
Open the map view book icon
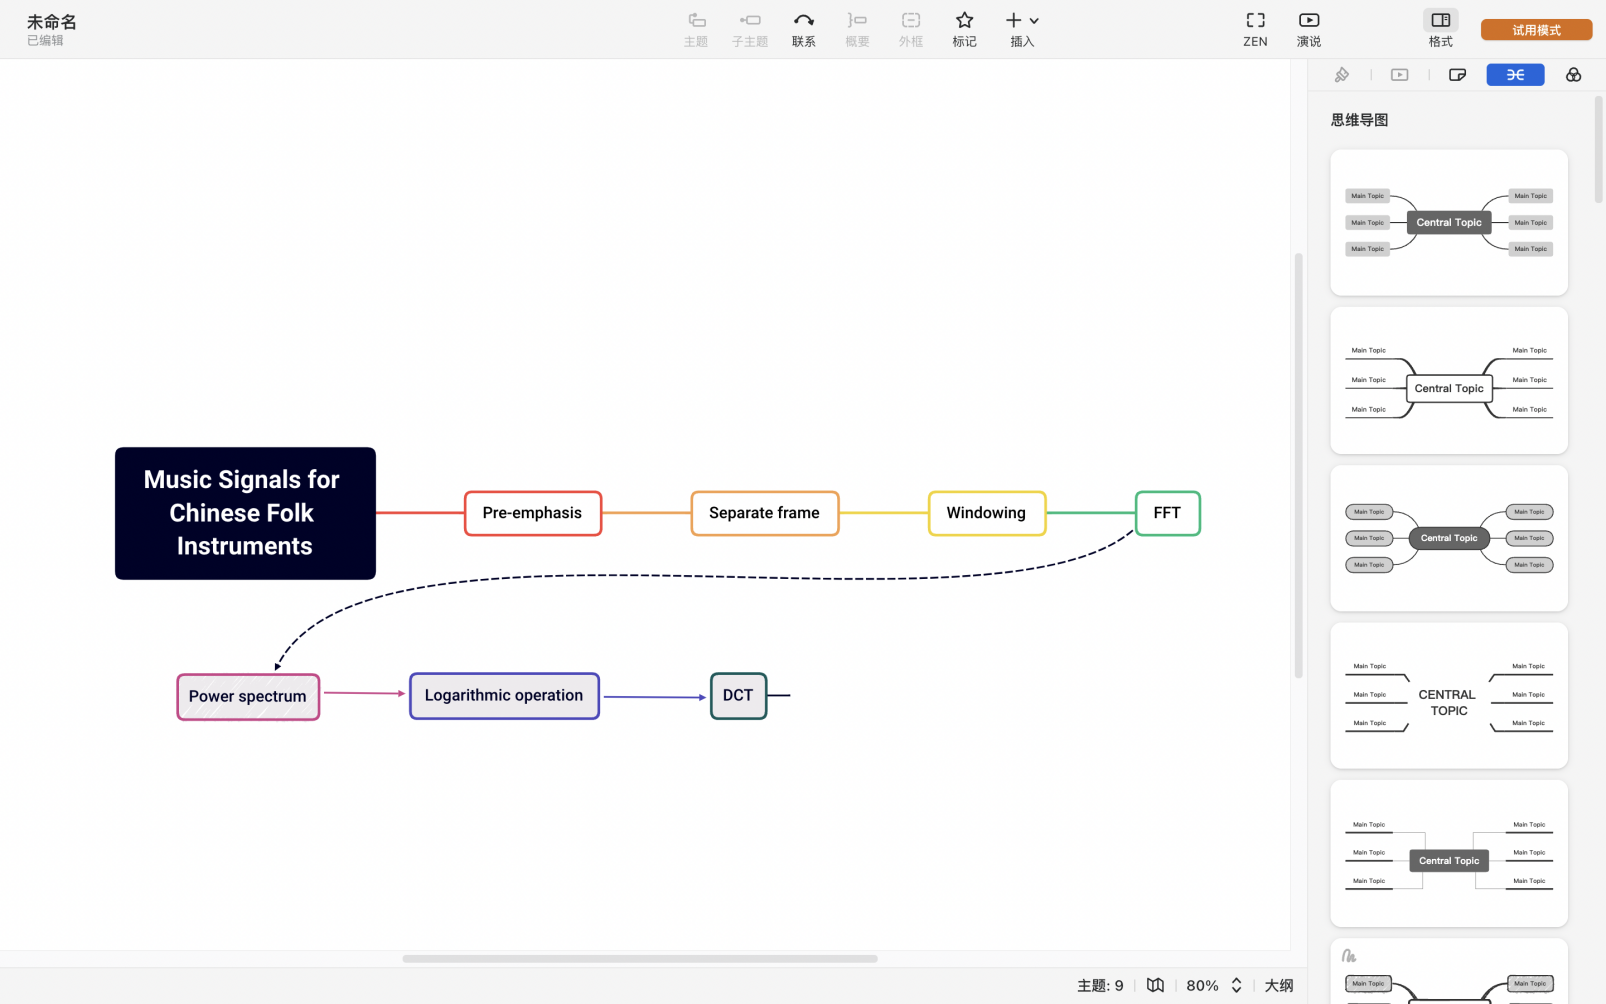tap(1155, 985)
